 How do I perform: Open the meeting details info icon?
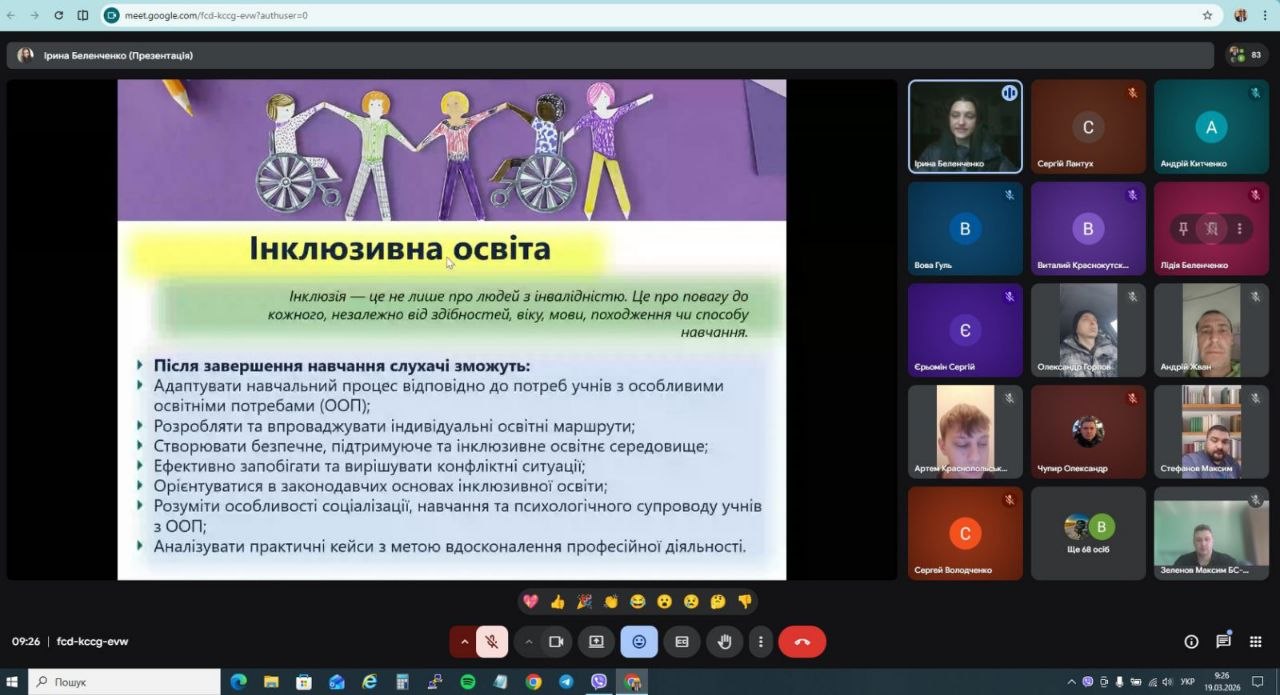coord(1191,642)
